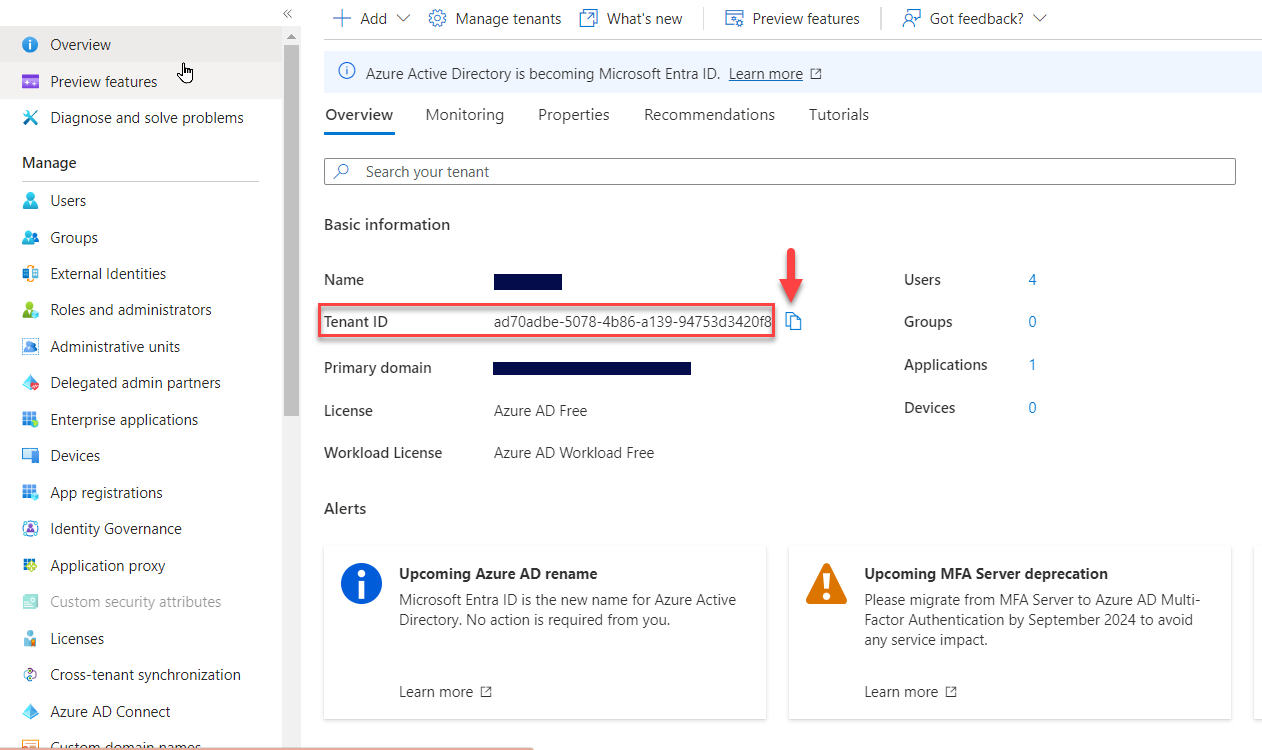Click the Enterprise applications grid icon

point(30,420)
